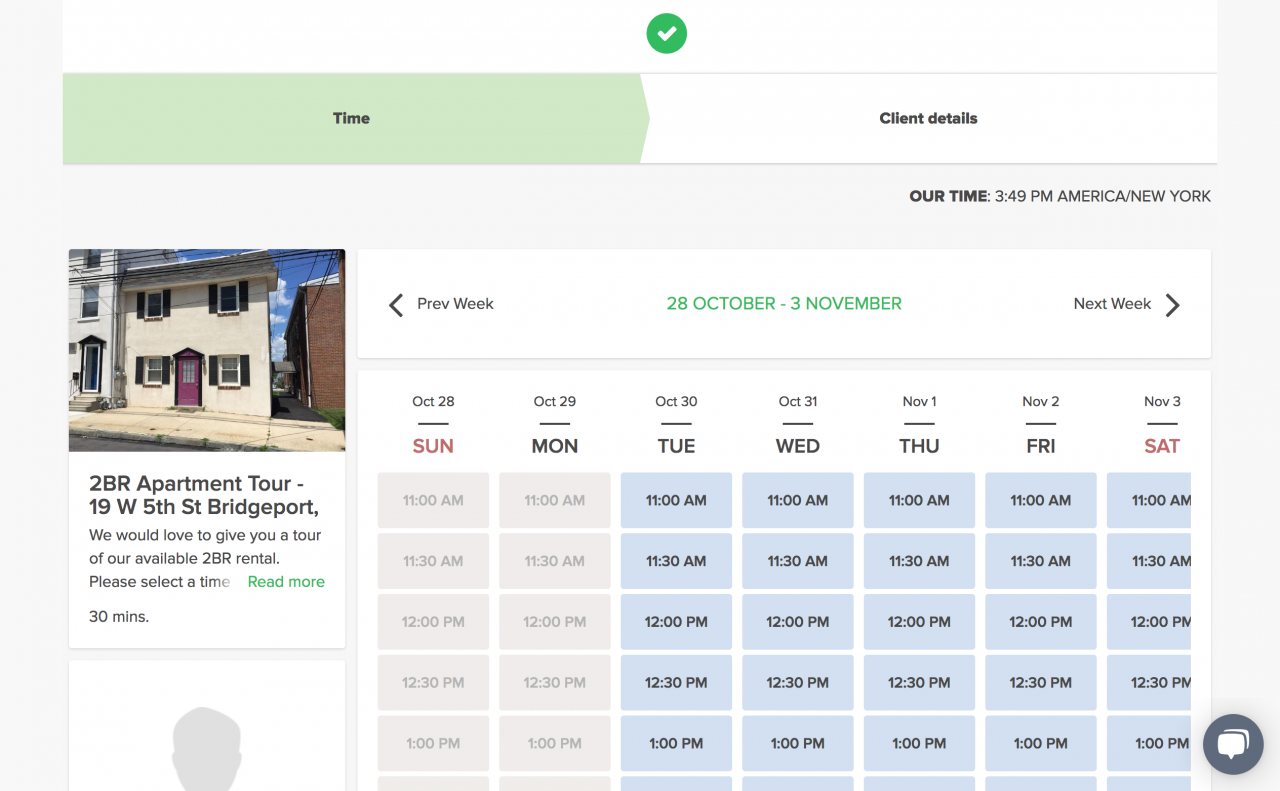Click the TUE day column header

point(676,446)
